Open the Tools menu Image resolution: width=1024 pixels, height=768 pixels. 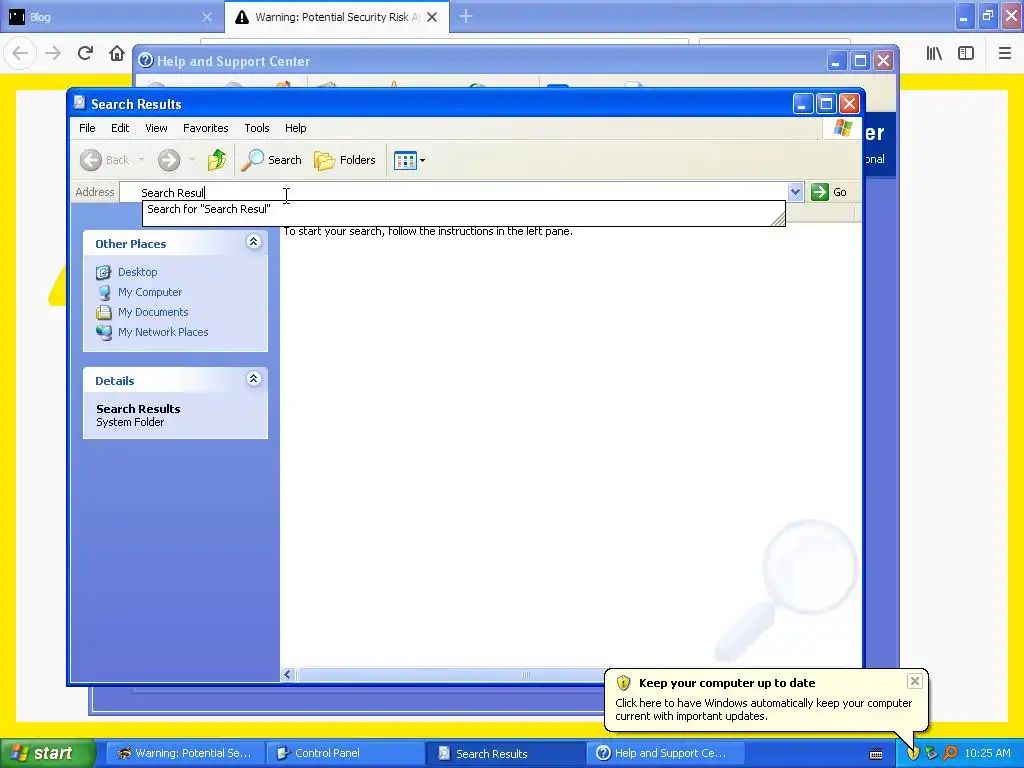pos(257,128)
